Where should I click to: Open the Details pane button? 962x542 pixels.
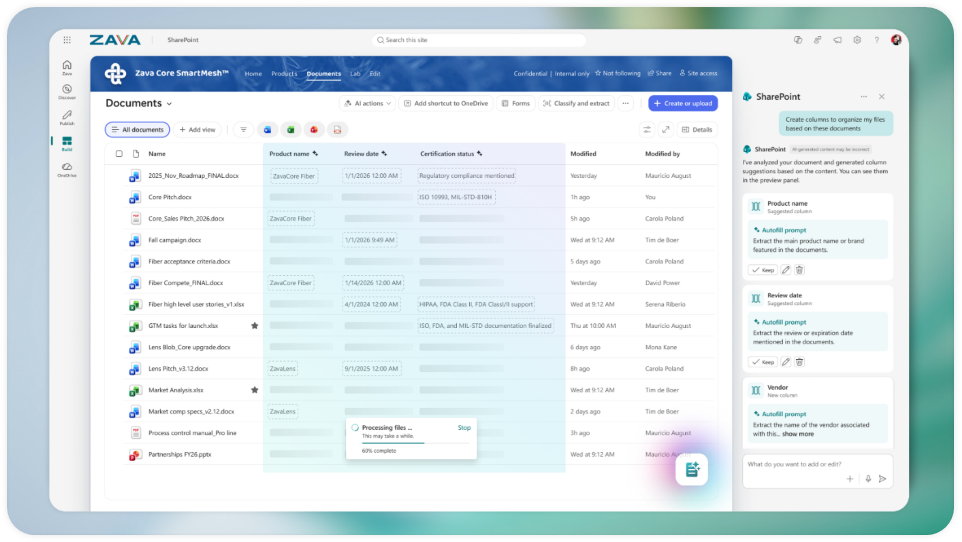(697, 130)
